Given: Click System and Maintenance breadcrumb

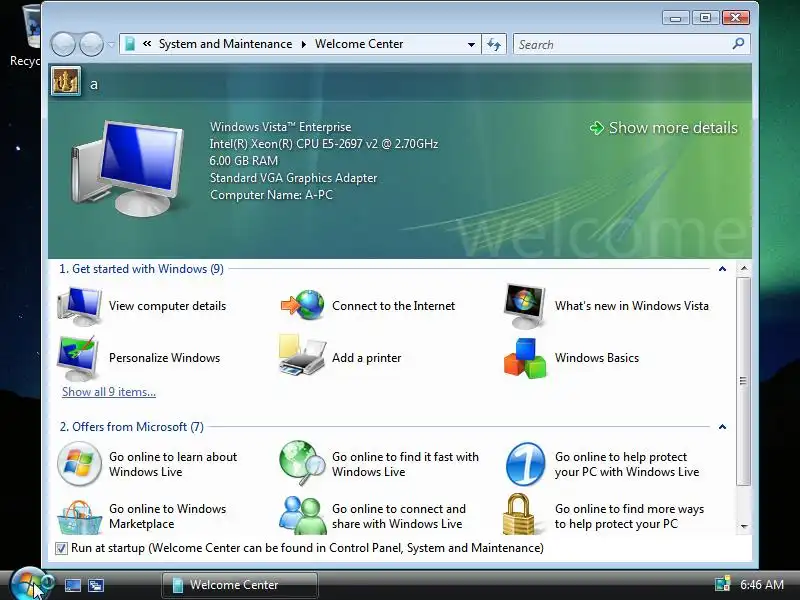Looking at the screenshot, I should click(226, 44).
